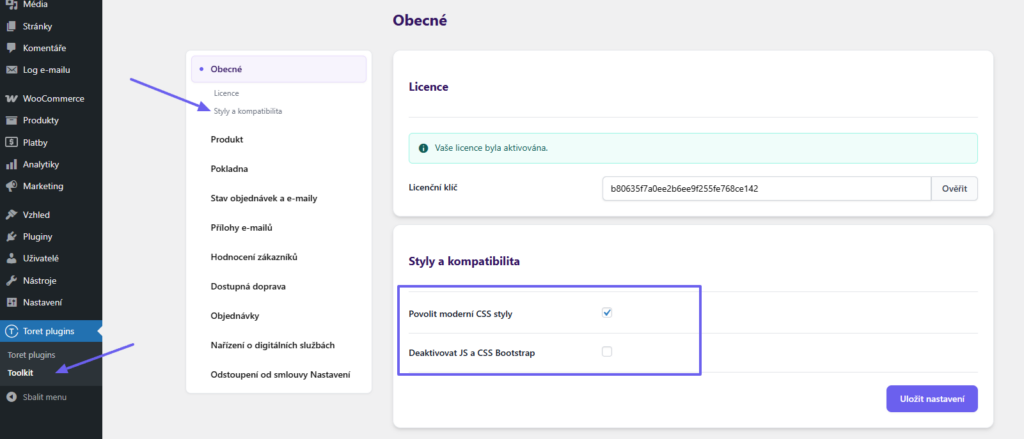
Task: Click the Toret plugins circle icon
Action: pos(11,331)
